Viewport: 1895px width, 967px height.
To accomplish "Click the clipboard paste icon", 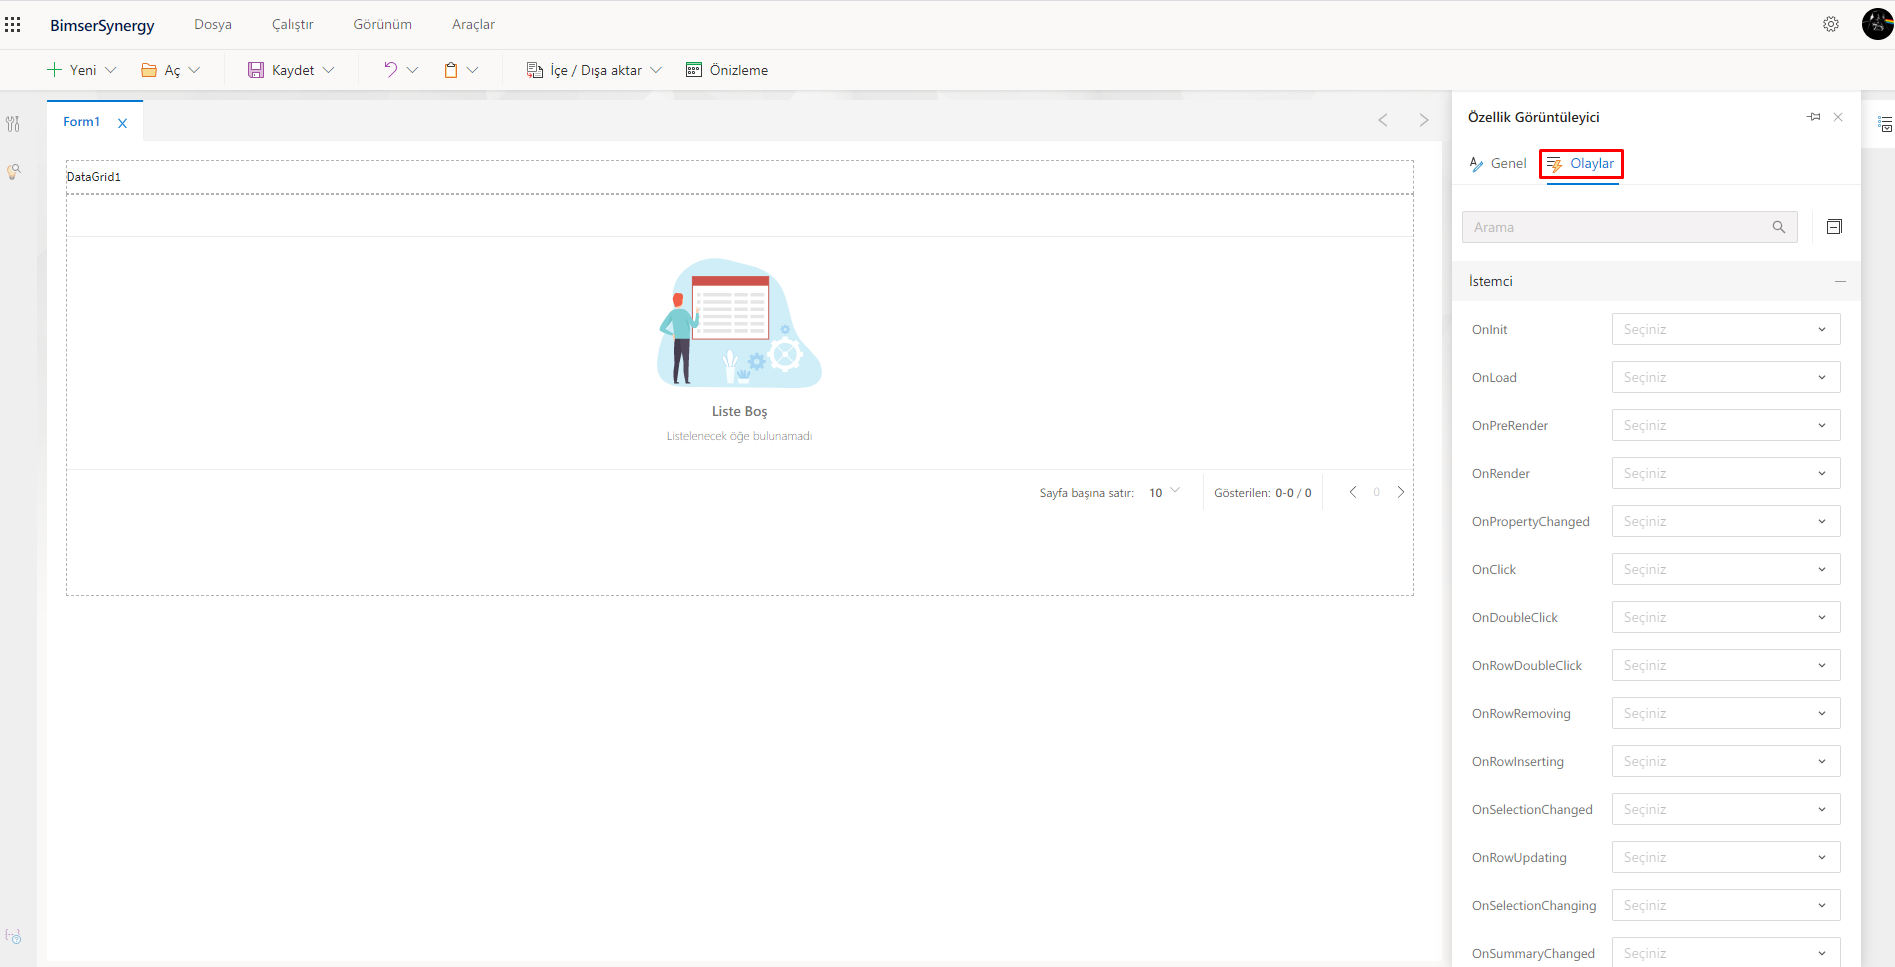I will [x=451, y=70].
